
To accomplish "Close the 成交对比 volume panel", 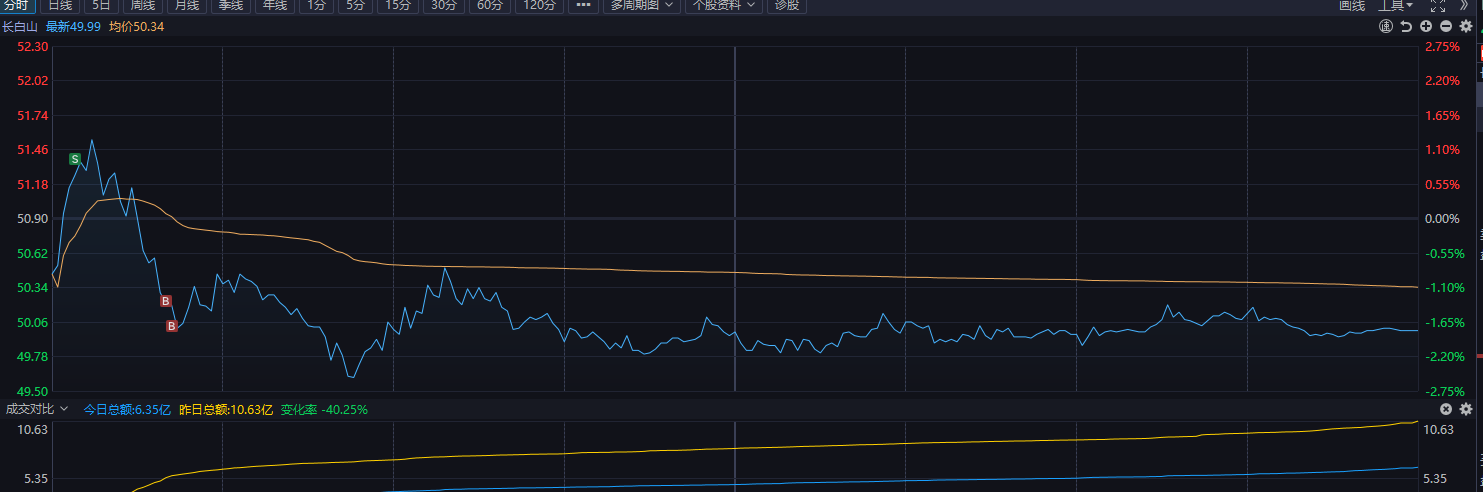I will pos(1446,409).
